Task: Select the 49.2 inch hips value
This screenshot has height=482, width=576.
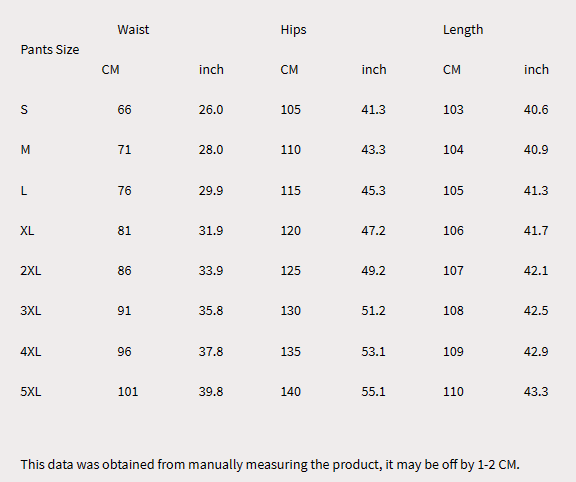Action: point(373,270)
